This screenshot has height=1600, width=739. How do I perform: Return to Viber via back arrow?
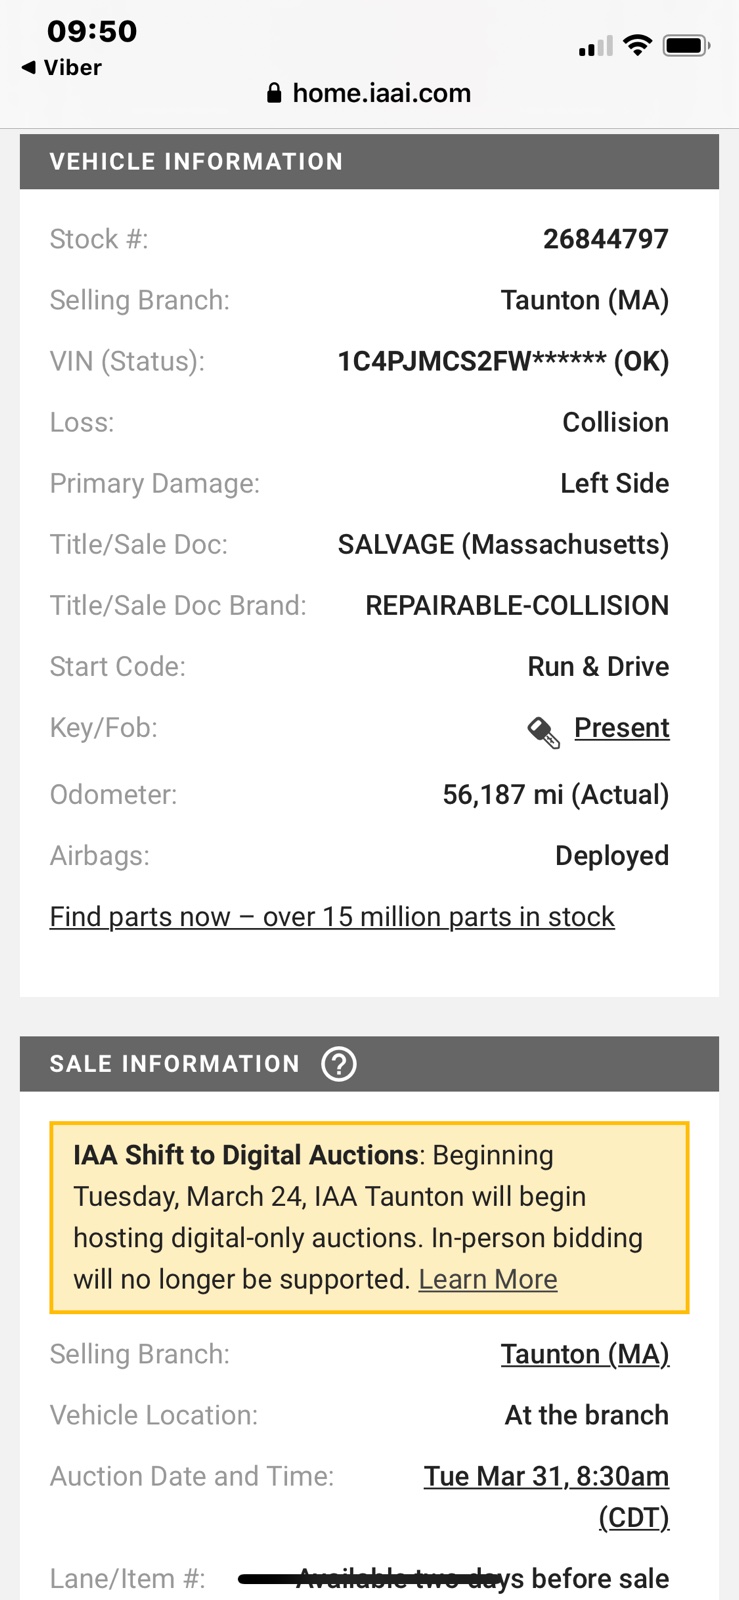pyautogui.click(x=62, y=67)
